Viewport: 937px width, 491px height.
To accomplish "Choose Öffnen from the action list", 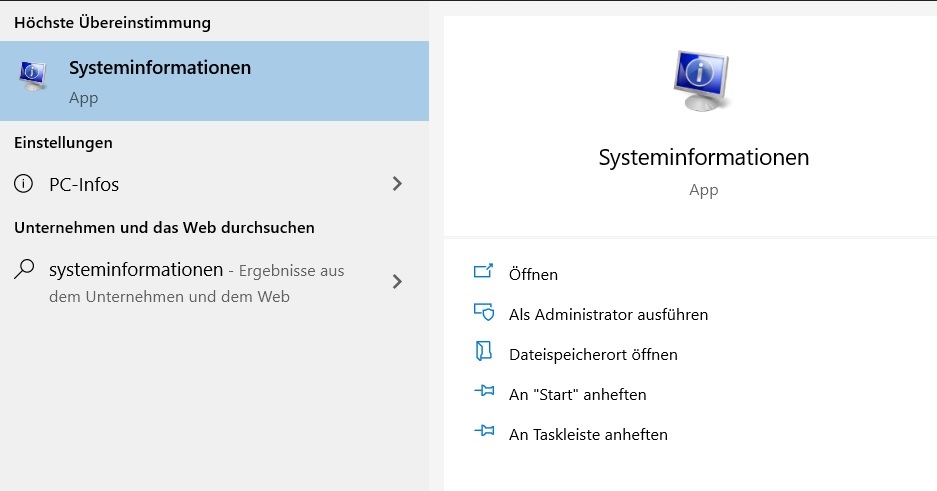I will pyautogui.click(x=533, y=274).
